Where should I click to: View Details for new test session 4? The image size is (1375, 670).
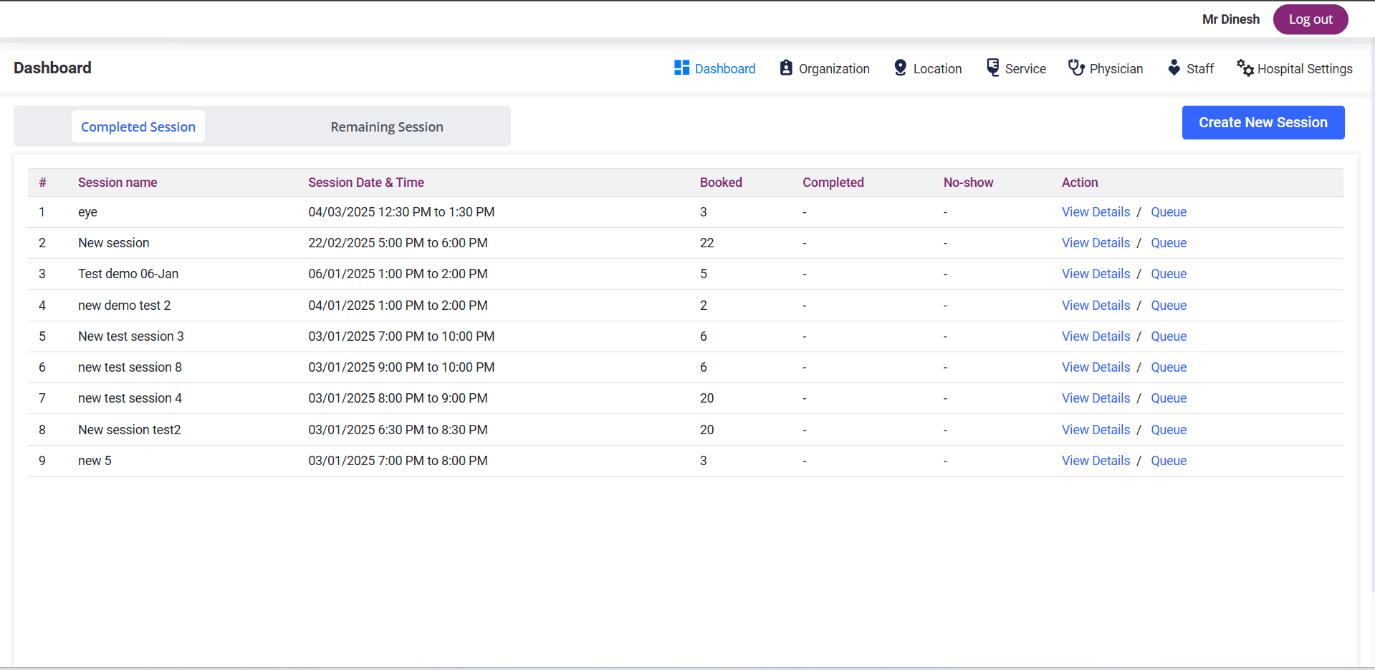tap(1095, 398)
